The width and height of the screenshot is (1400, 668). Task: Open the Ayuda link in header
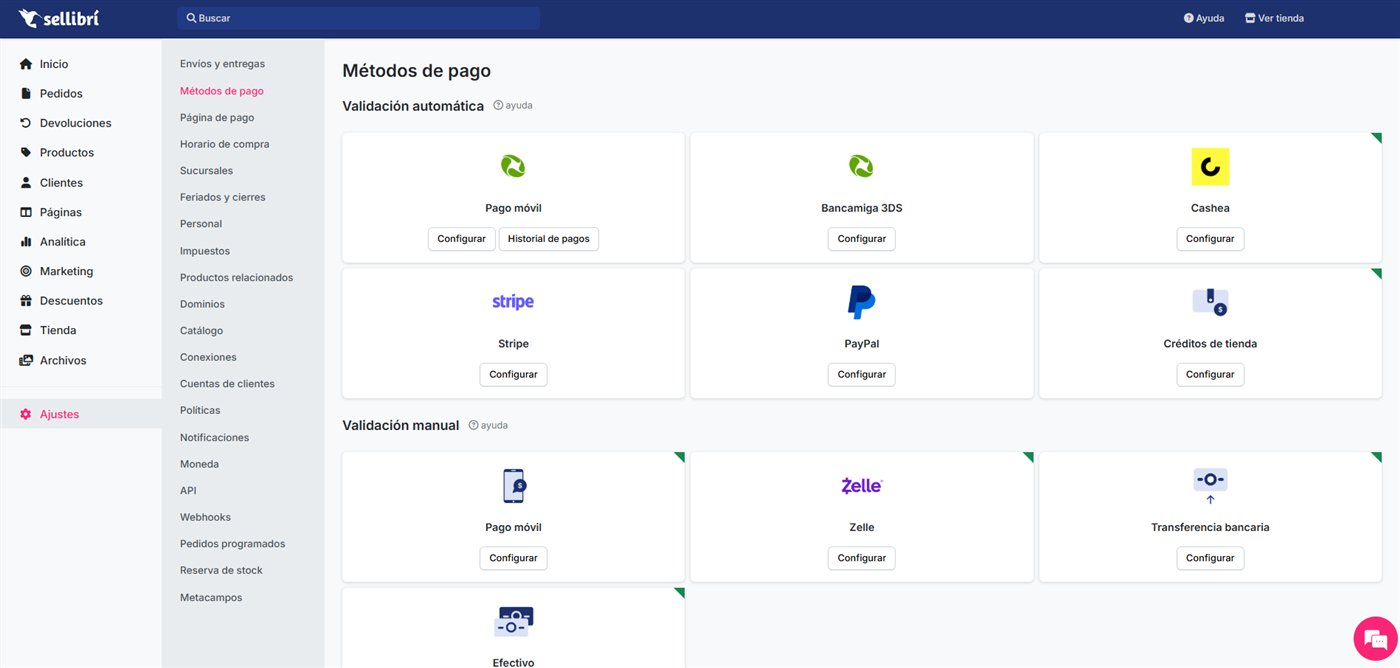(1204, 18)
